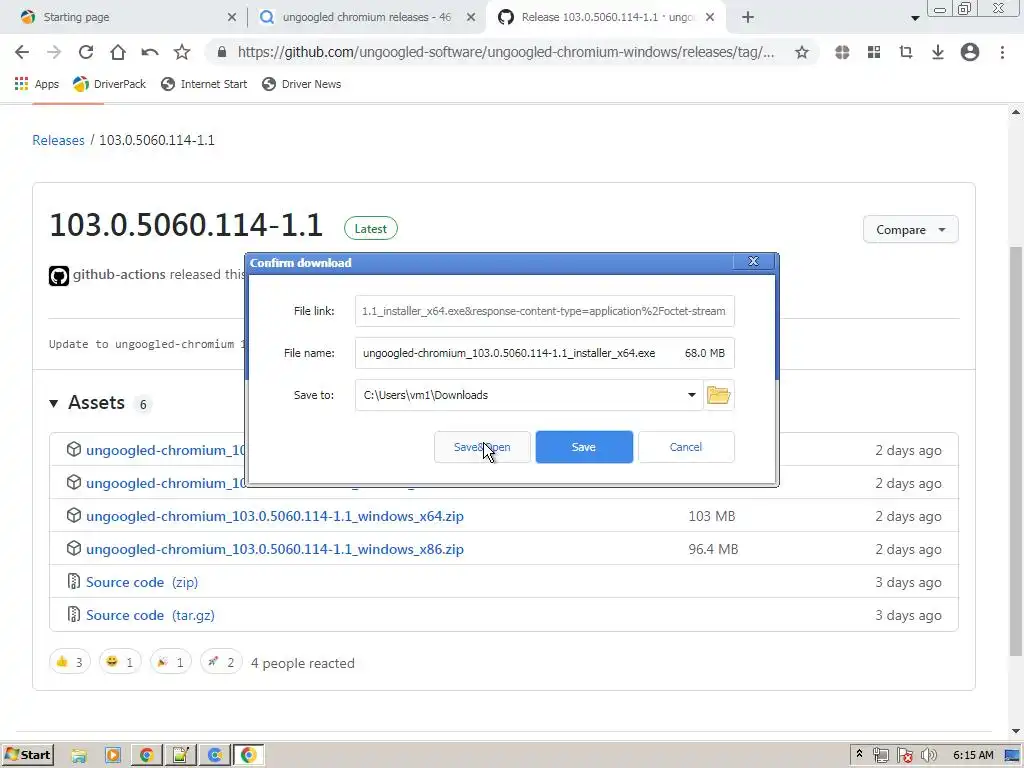Open the browser downloads arrow icon
The image size is (1024, 768).
coord(938,52)
